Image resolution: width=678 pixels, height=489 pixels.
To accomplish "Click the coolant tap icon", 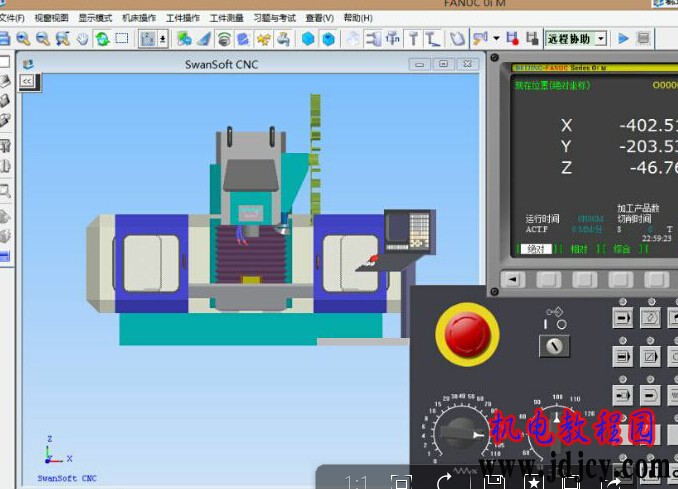I will 284,39.
